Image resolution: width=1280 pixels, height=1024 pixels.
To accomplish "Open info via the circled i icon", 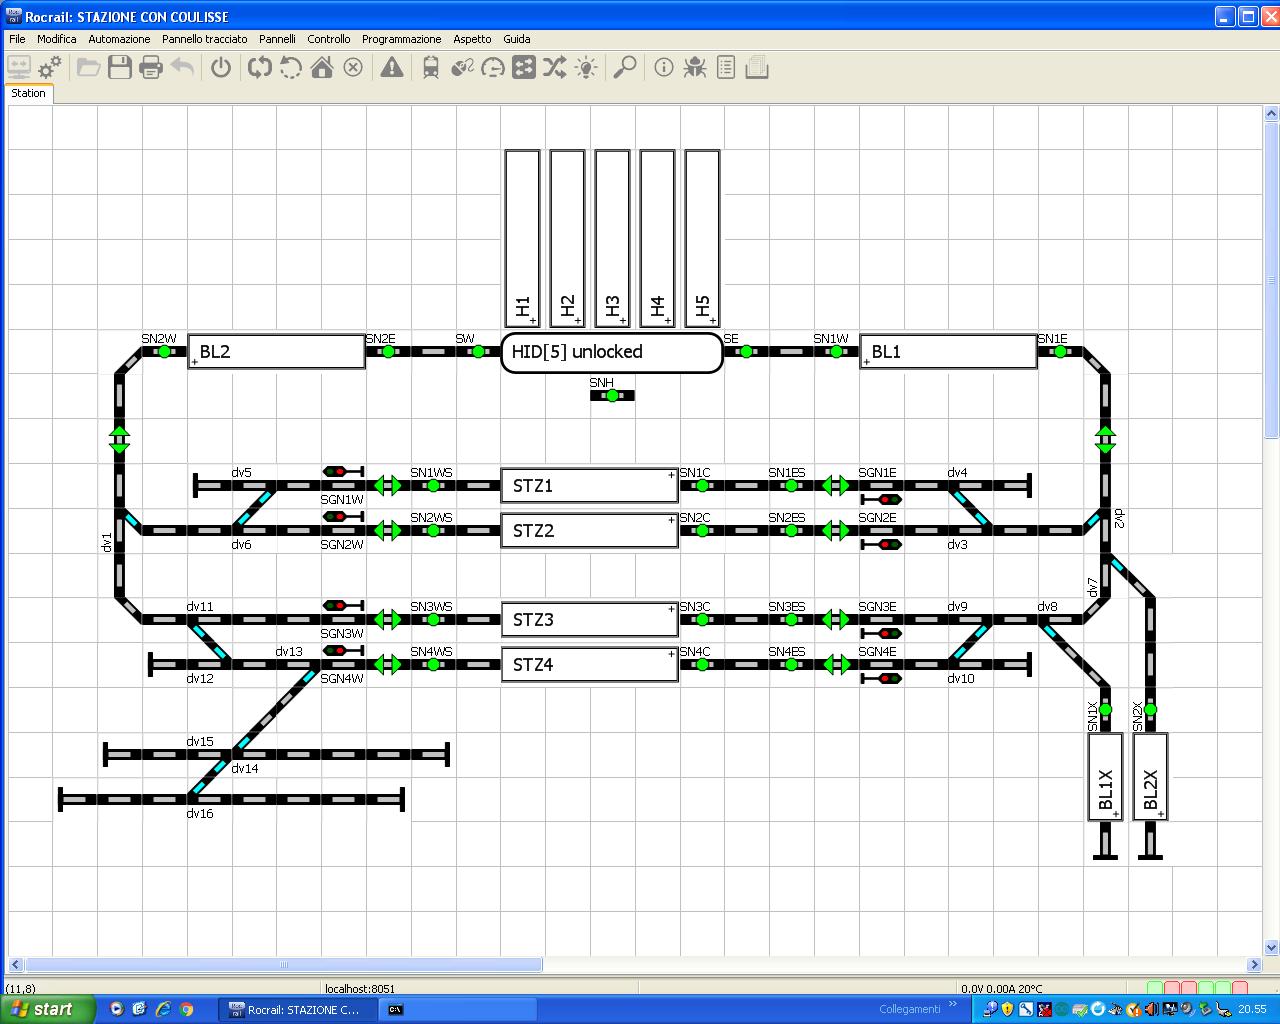I will [664, 67].
